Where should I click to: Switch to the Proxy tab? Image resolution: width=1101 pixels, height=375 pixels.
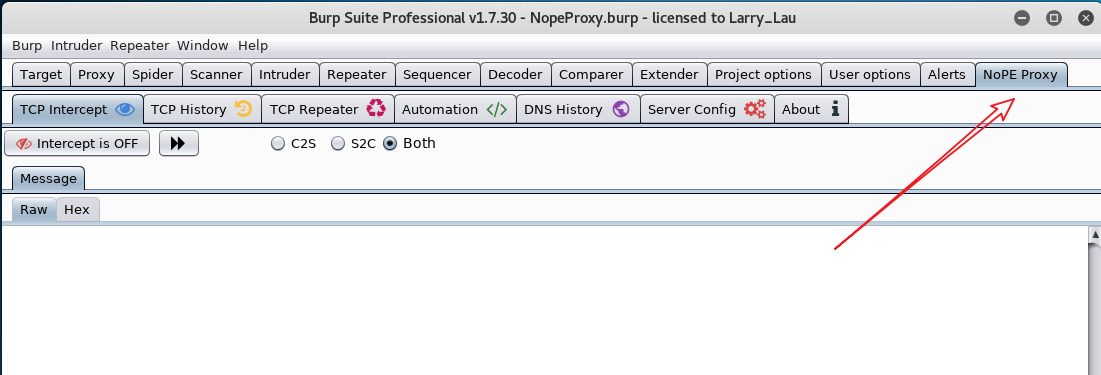[x=96, y=74]
